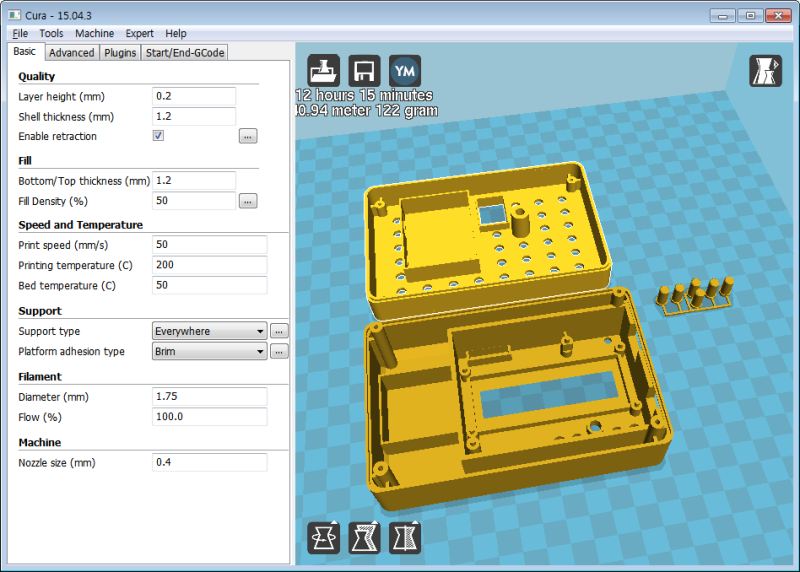Click the Cura app icon in title bar

[15, 15]
